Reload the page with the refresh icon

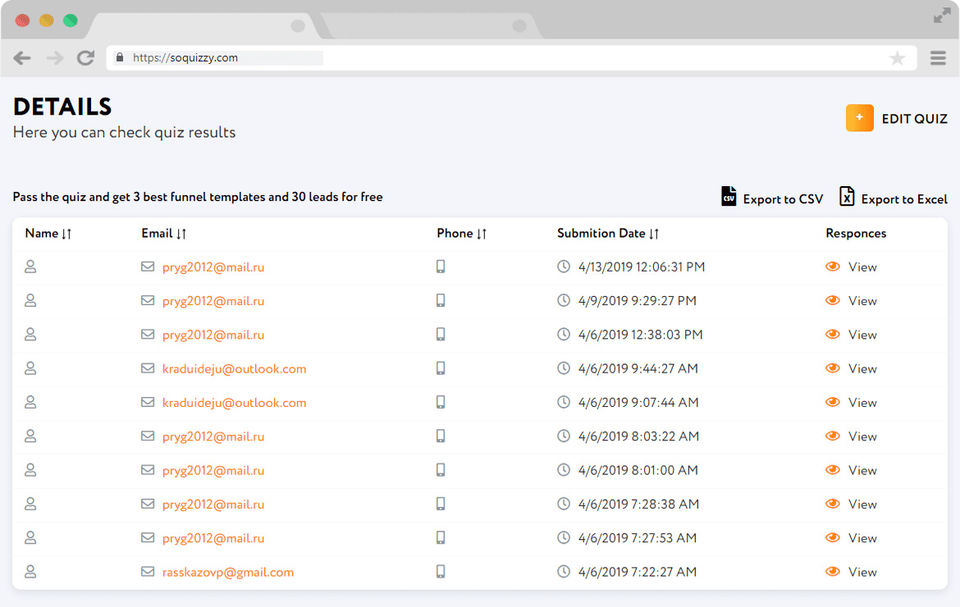(86, 58)
